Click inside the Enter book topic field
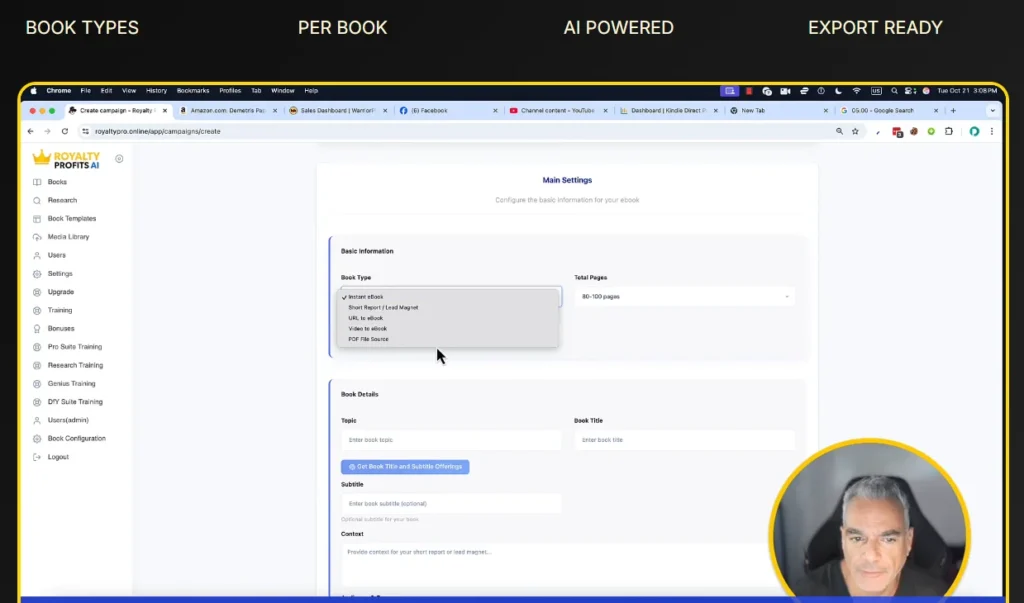 tap(450, 439)
